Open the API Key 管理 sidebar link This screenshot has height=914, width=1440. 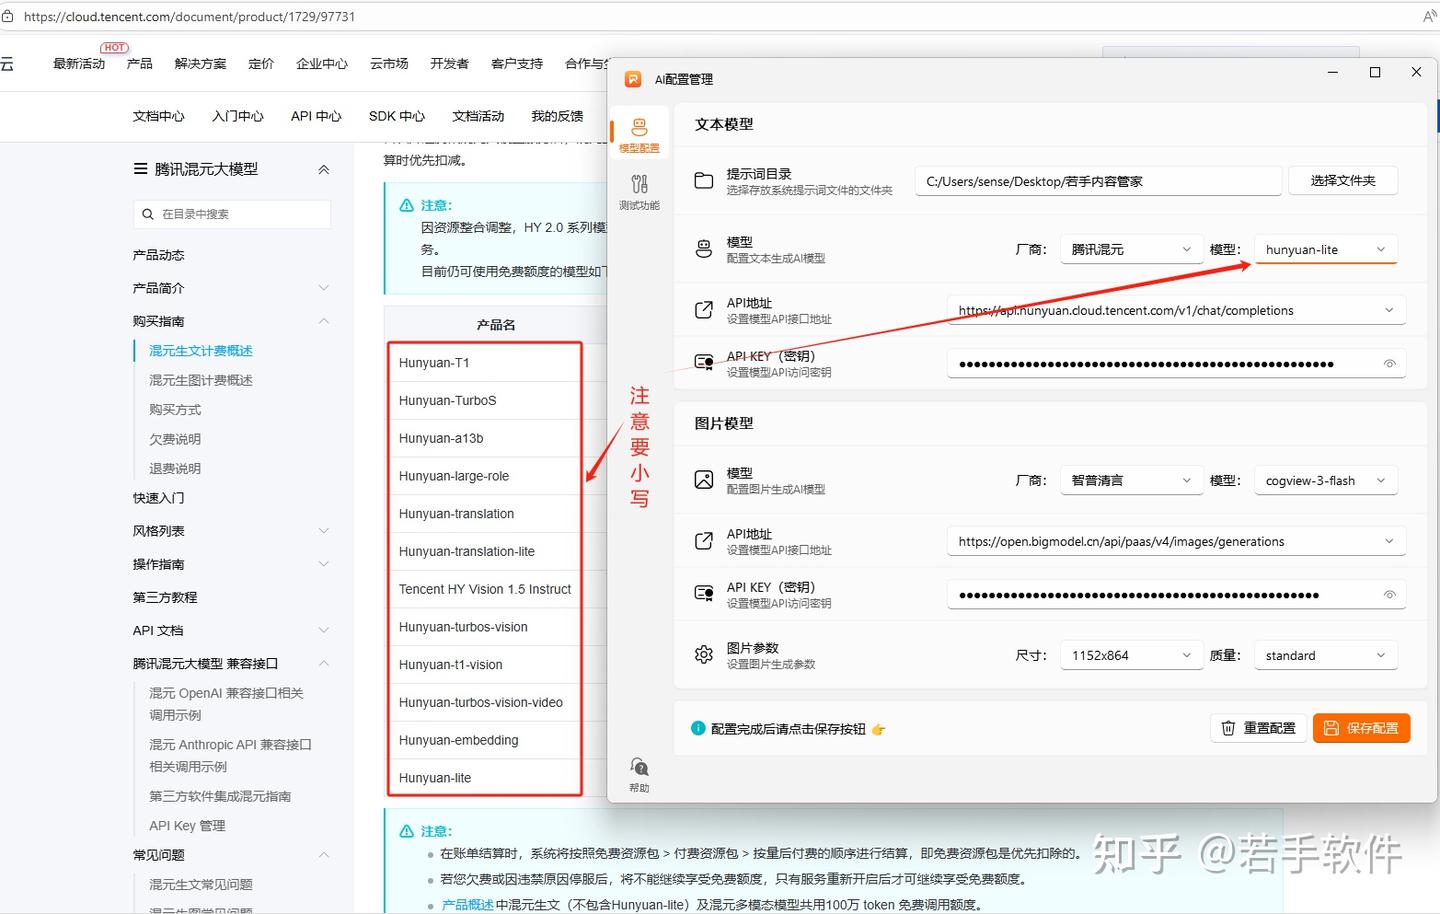[x=187, y=826]
